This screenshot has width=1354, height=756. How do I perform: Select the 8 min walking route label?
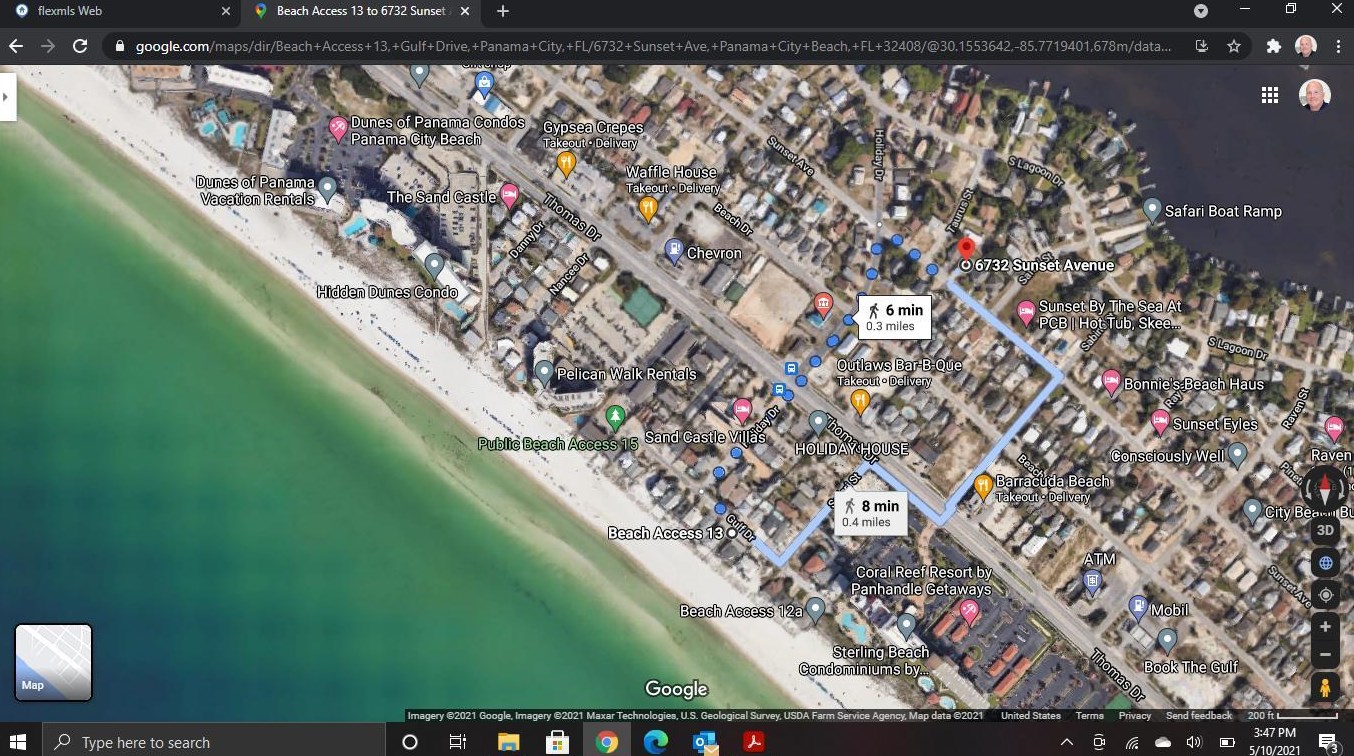870,513
